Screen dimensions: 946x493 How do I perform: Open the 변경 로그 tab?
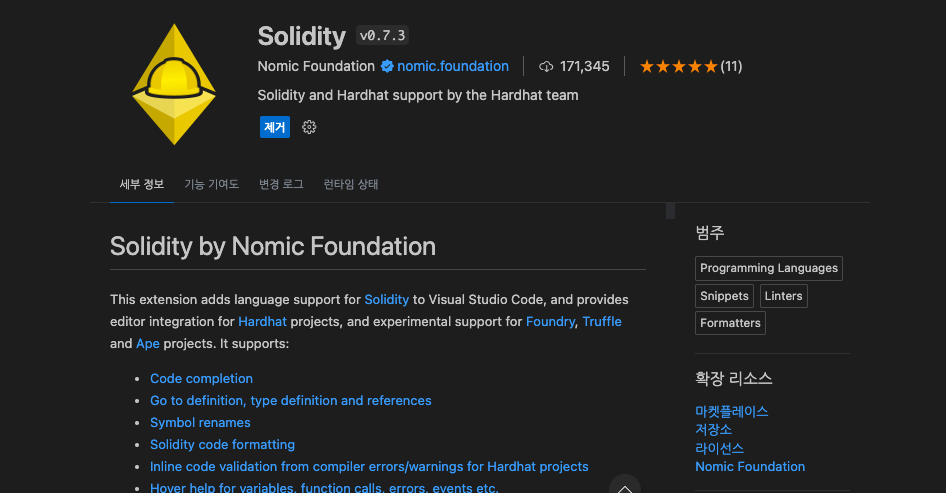(281, 184)
